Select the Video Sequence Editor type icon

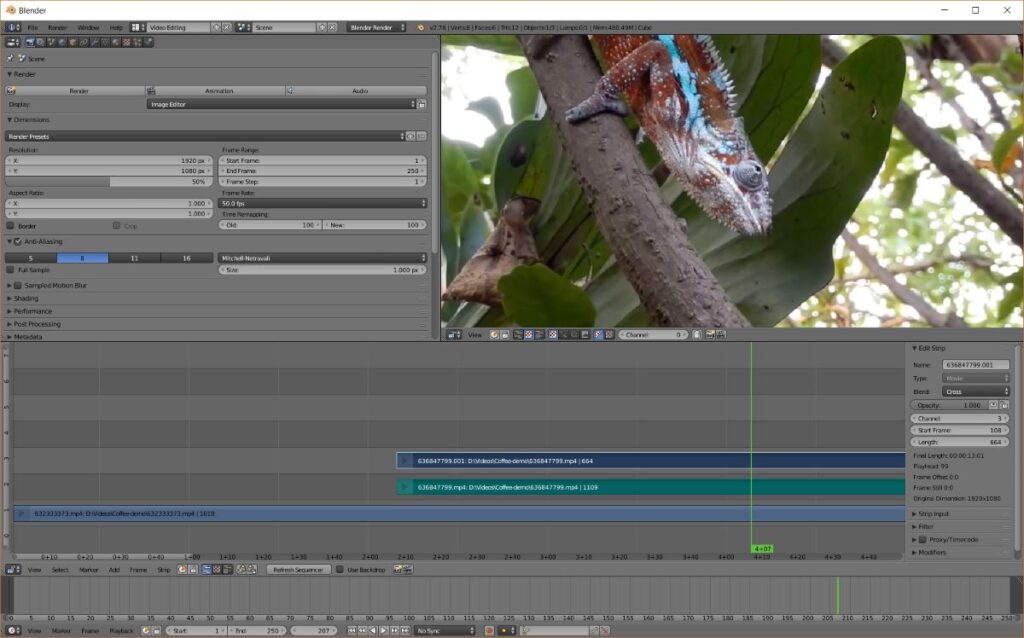pos(14,569)
